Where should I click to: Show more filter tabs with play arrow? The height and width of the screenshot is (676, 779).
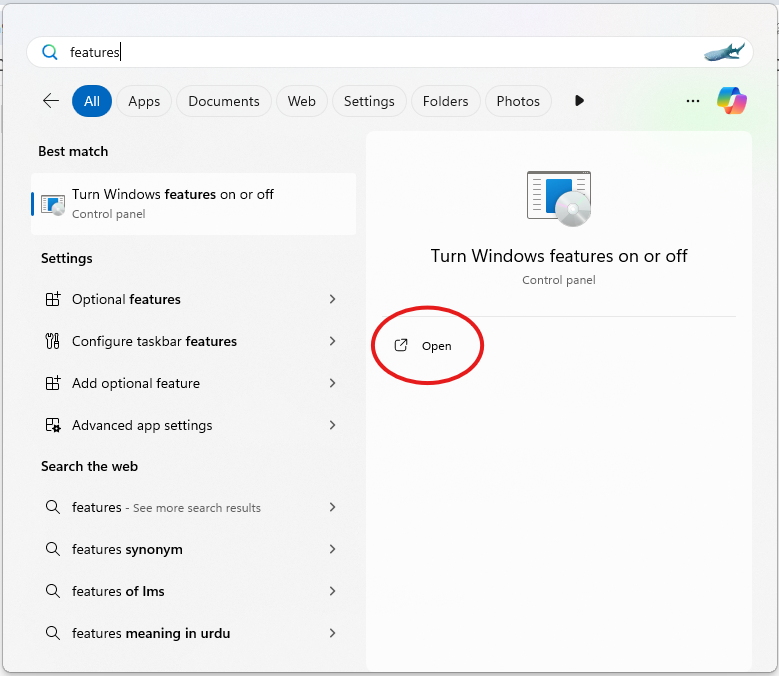click(x=579, y=101)
